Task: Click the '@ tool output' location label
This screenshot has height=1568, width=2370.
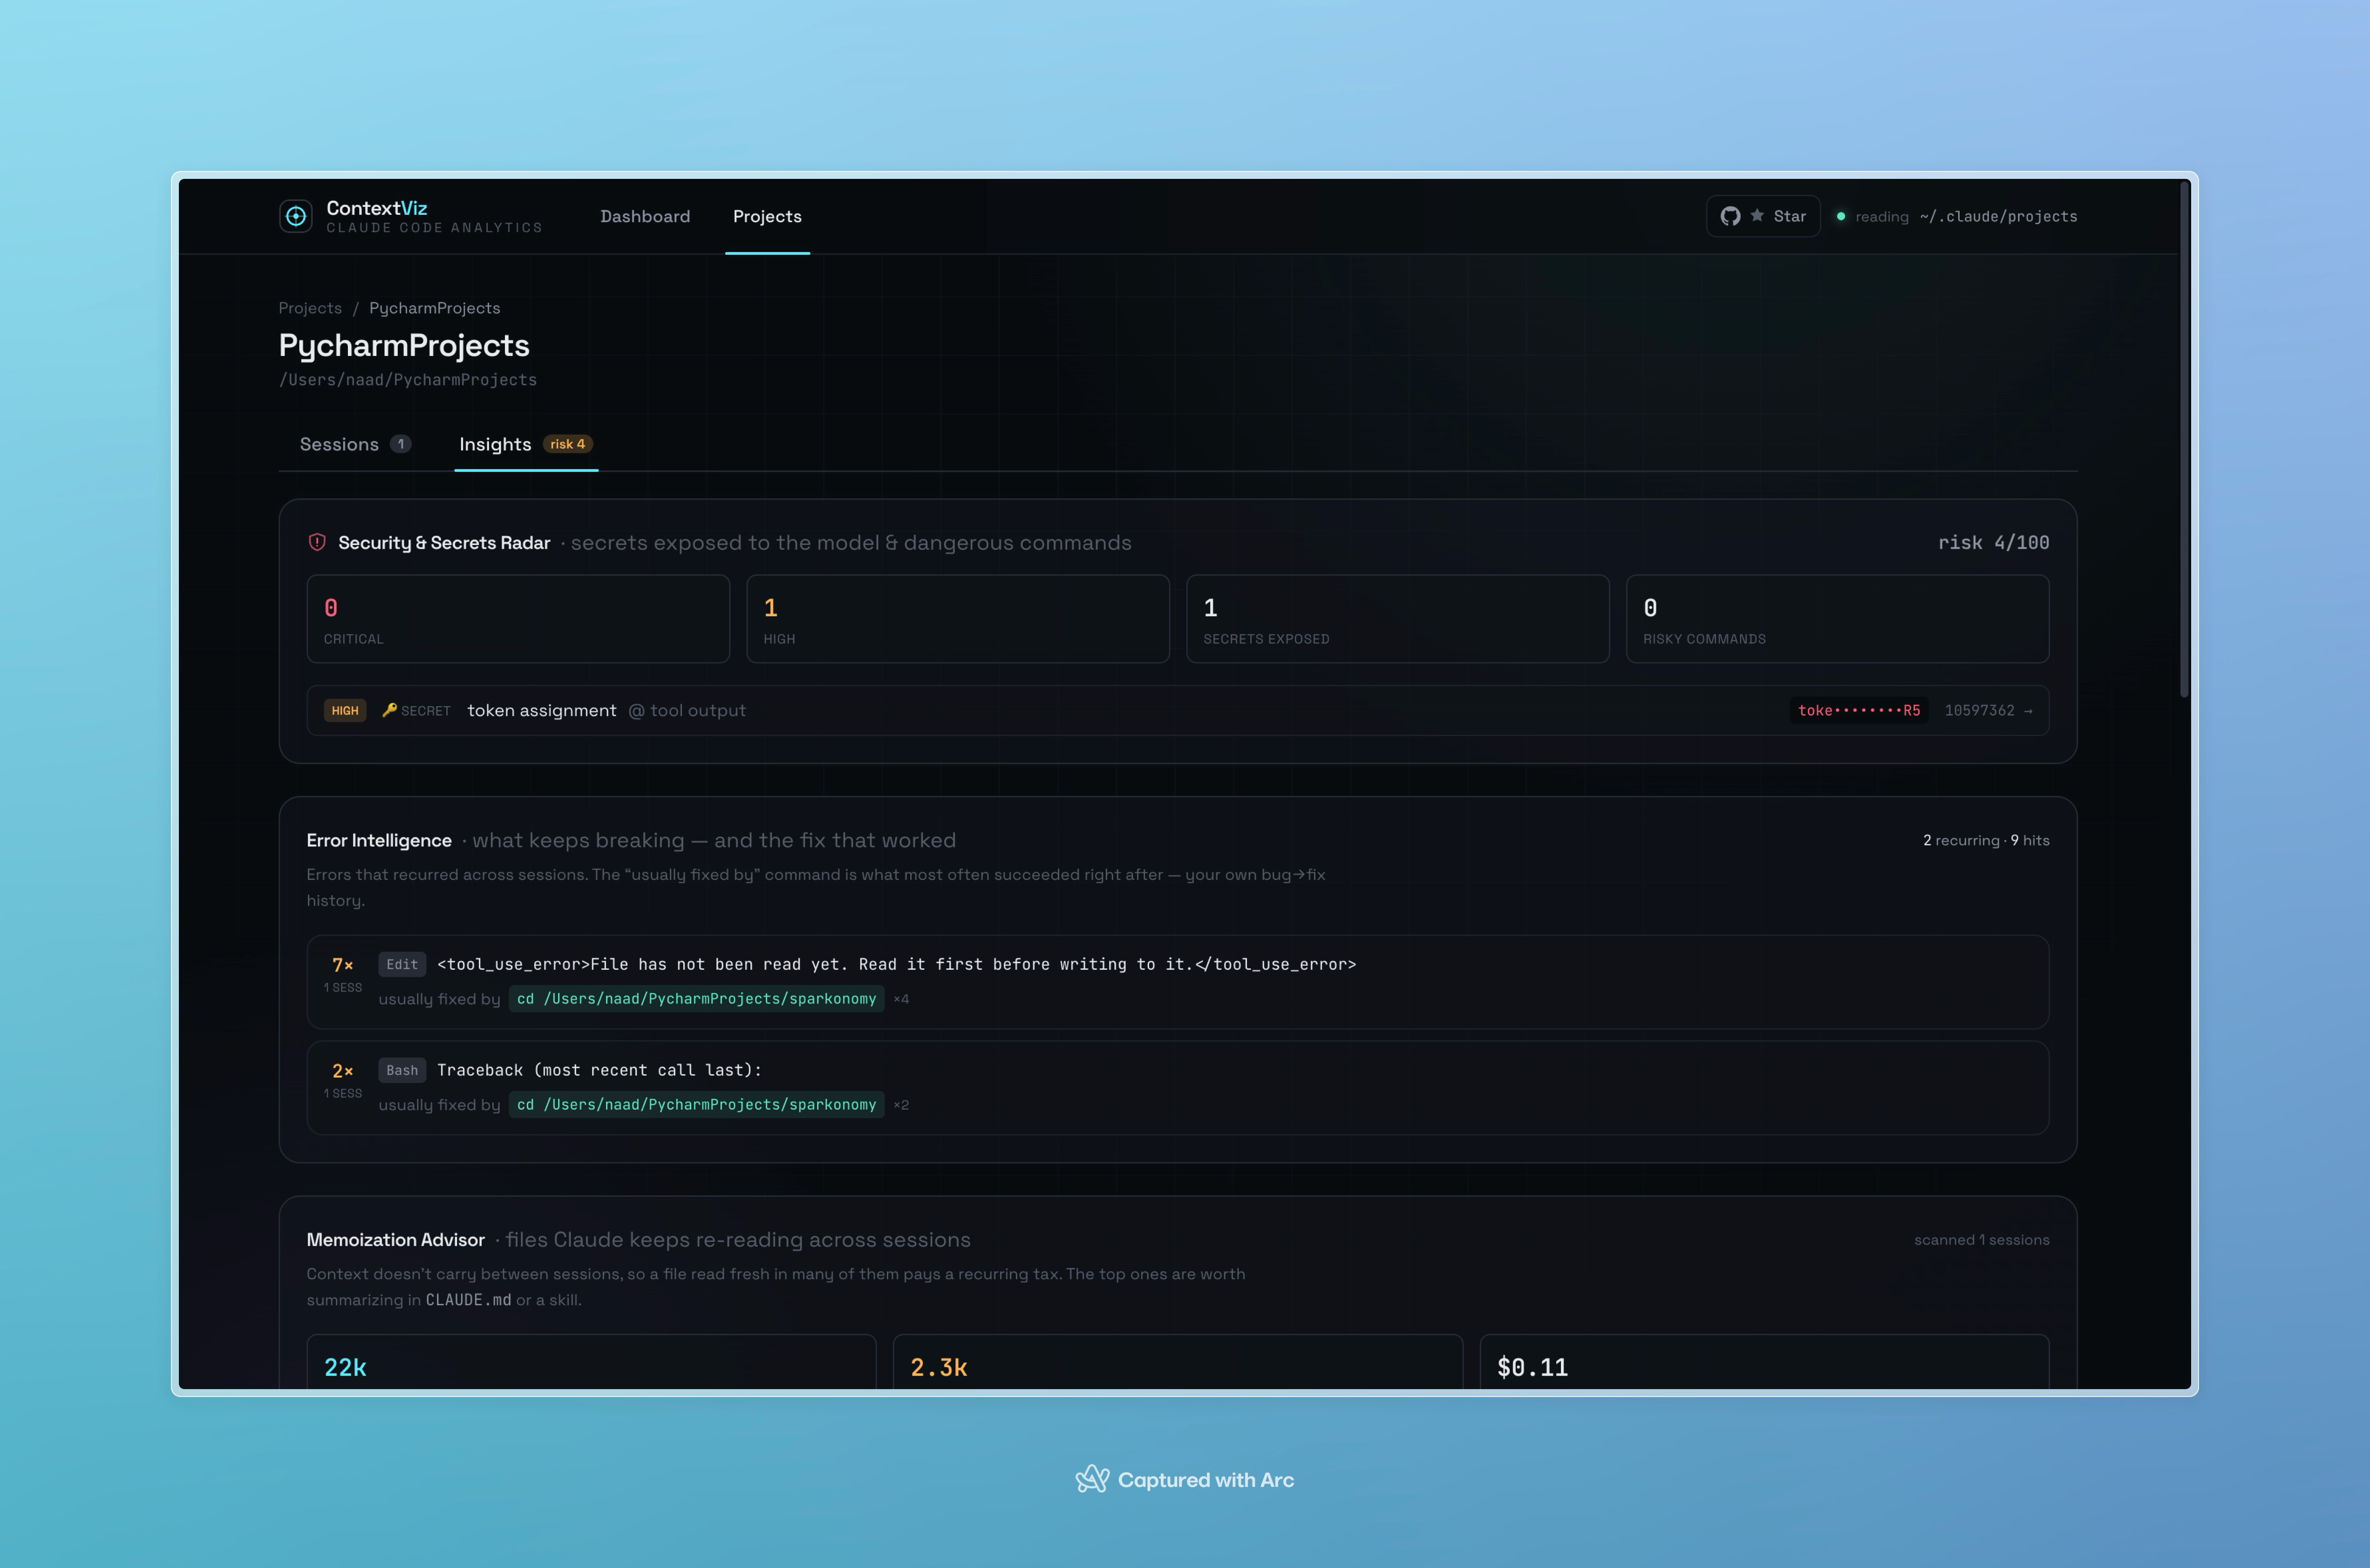Action: [687, 710]
